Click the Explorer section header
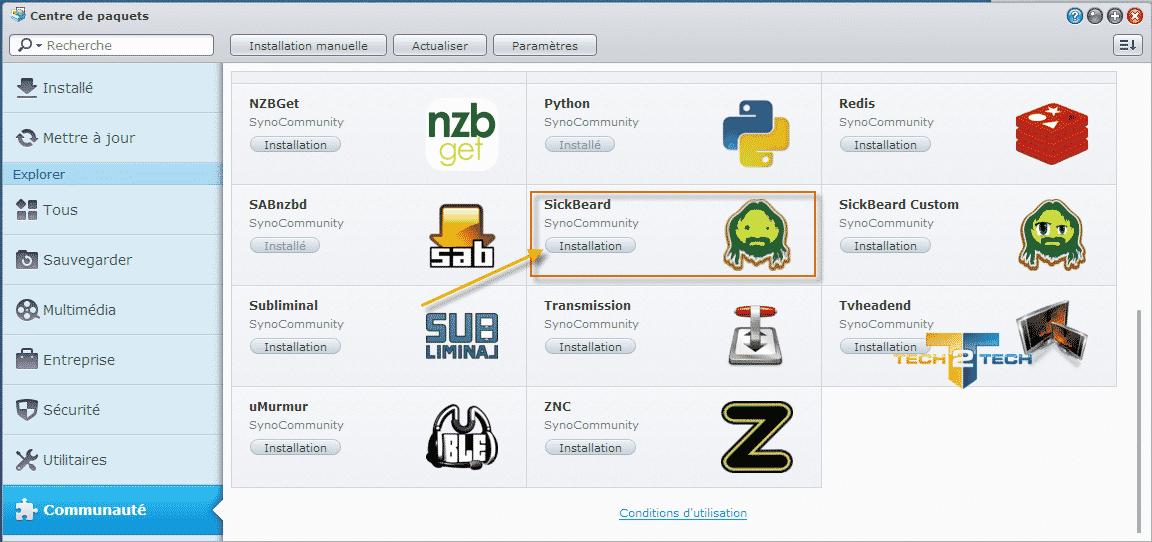Screen dimensions: 1152x542 coord(112,174)
